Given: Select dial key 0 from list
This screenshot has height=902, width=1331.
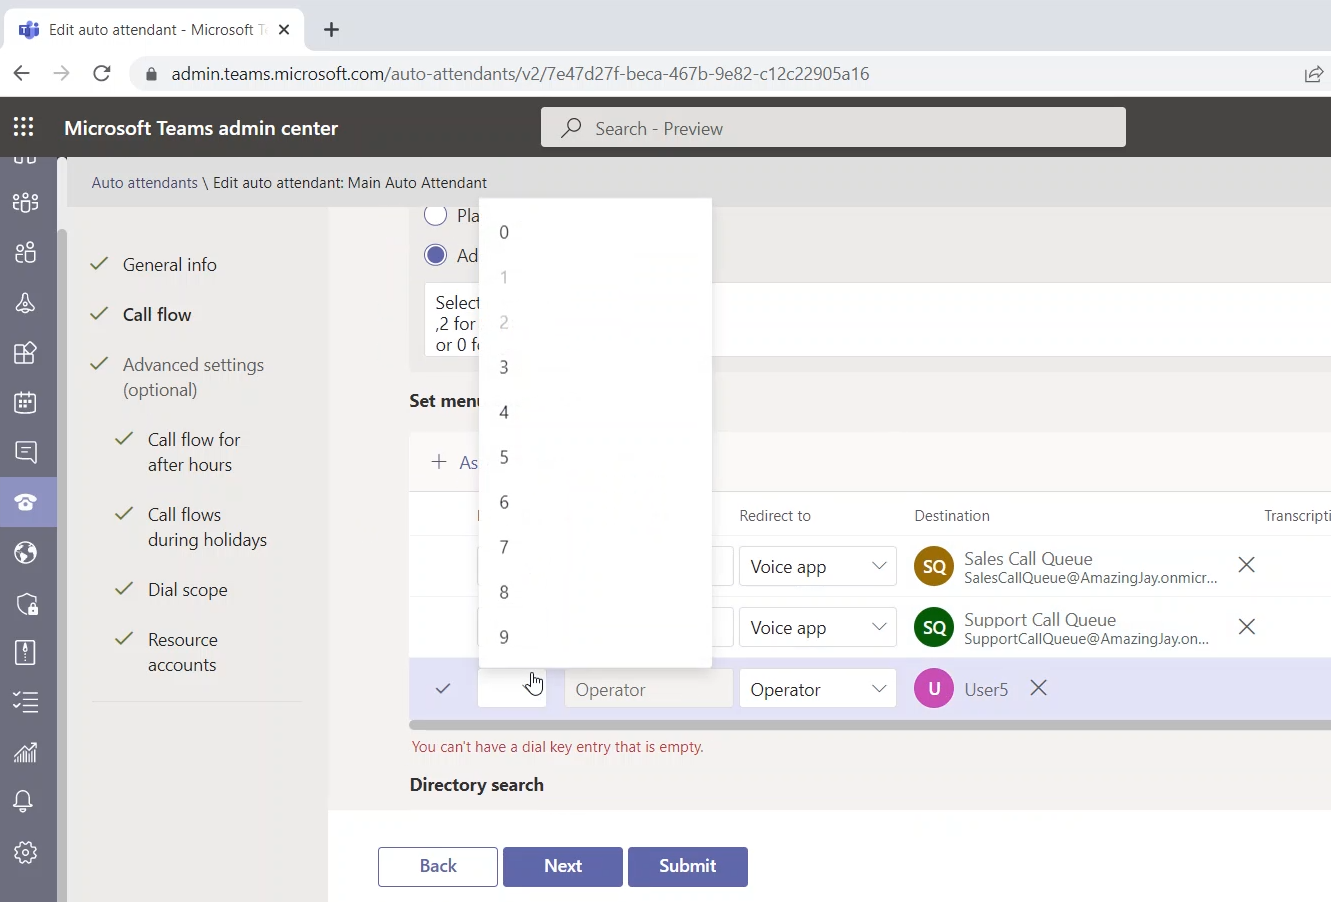Looking at the screenshot, I should [504, 232].
